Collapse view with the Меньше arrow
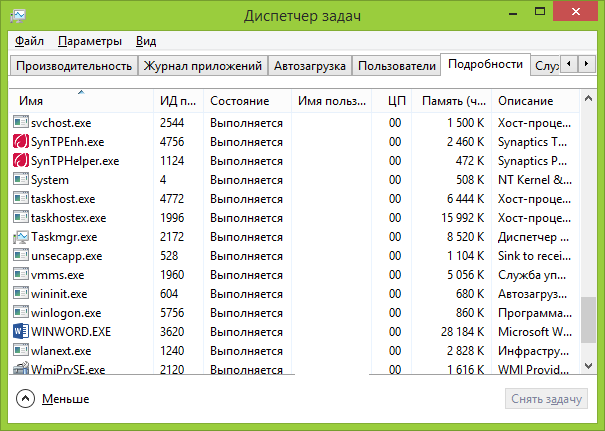Viewport: 605px width, 431px height. (25, 398)
